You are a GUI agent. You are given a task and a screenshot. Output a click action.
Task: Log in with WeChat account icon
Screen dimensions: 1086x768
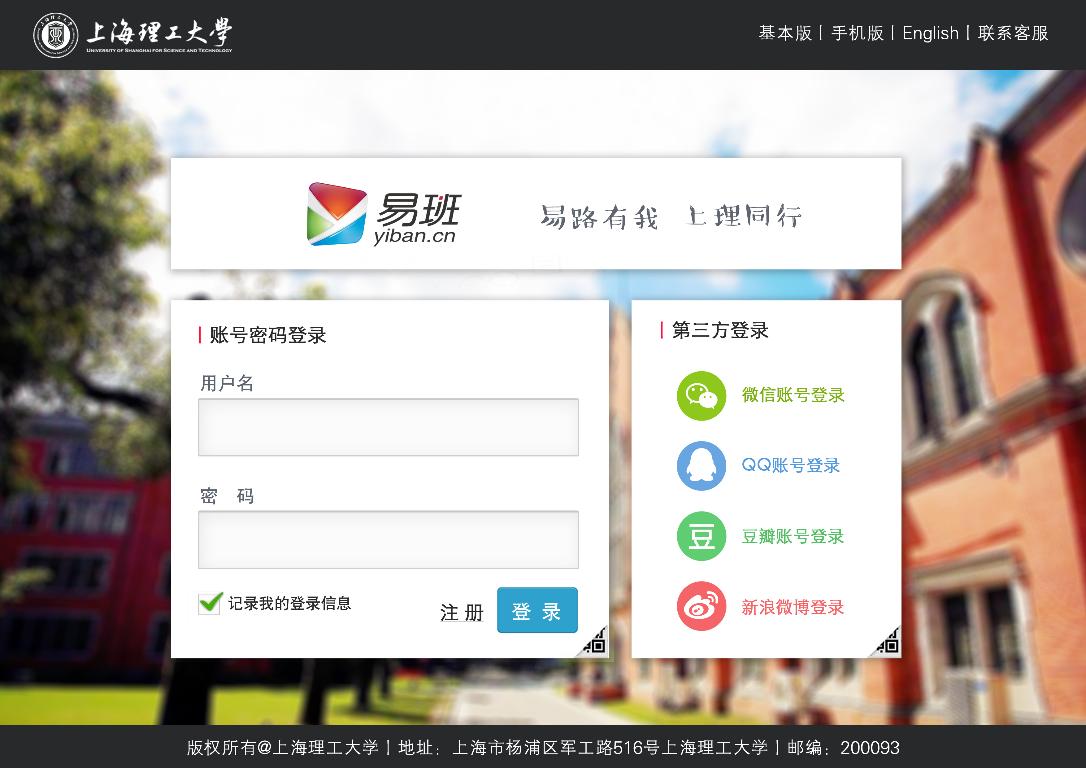701,396
